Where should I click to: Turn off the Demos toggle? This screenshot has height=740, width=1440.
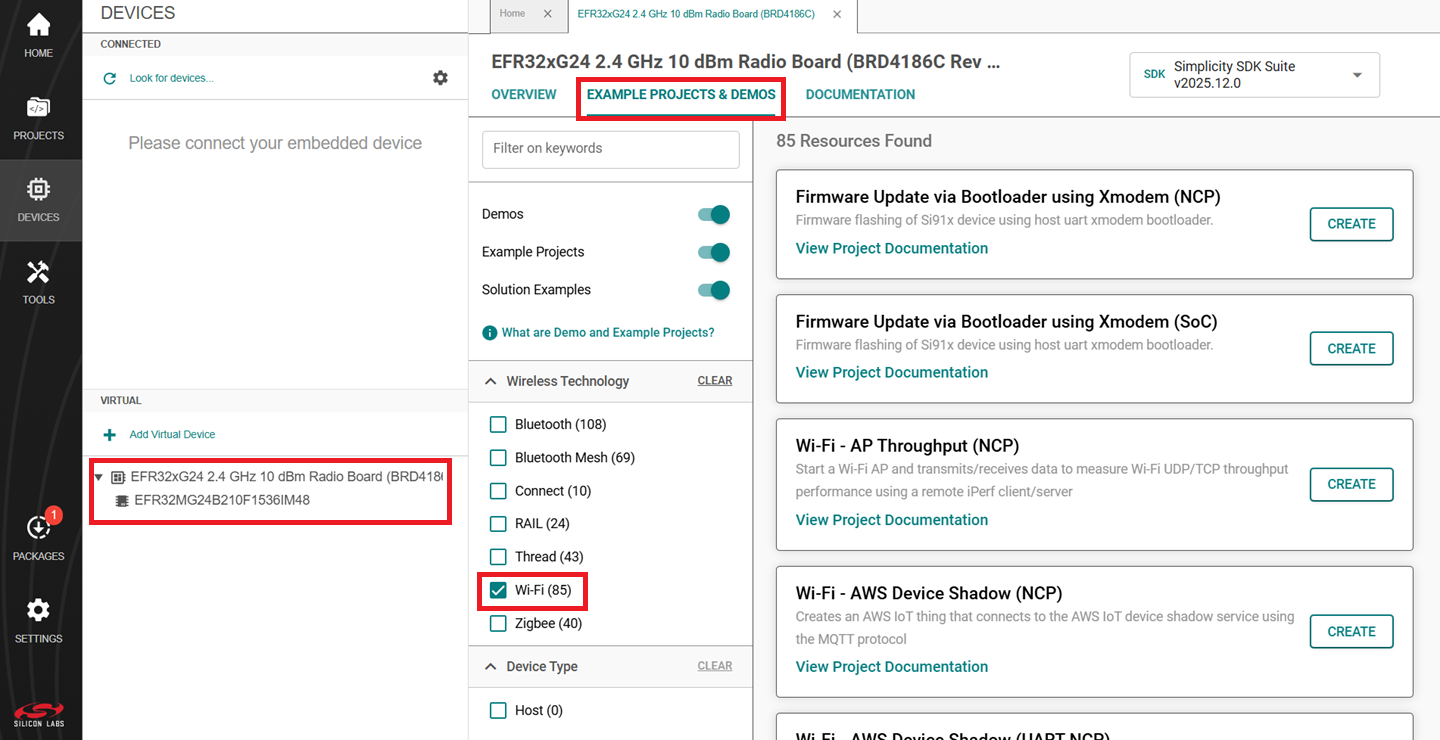click(714, 214)
